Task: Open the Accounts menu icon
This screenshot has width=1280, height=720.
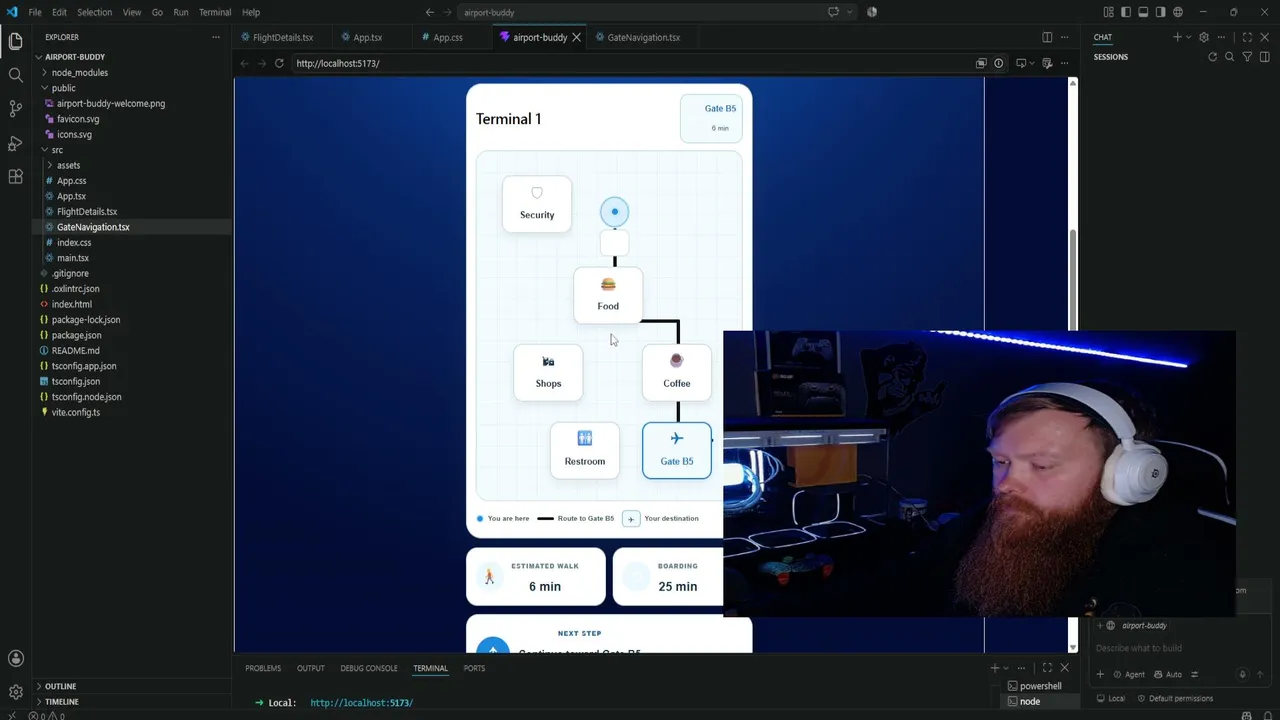Action: click(x=15, y=658)
